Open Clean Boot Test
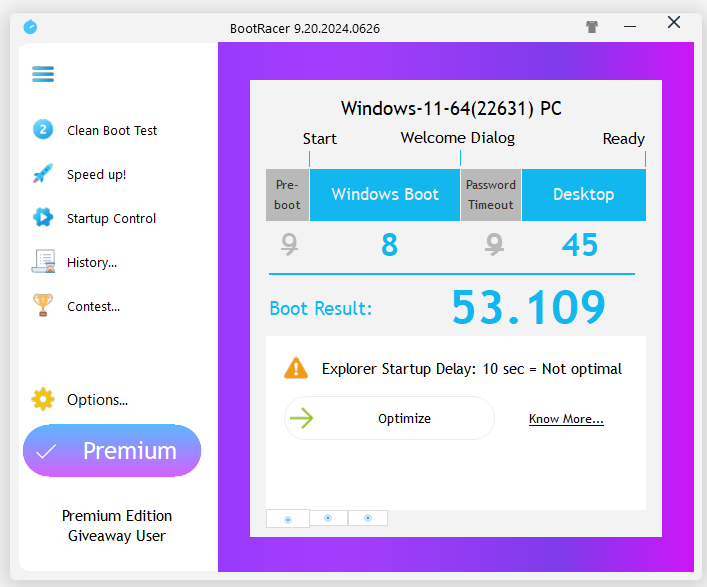Image resolution: width=707 pixels, height=587 pixels. [112, 130]
